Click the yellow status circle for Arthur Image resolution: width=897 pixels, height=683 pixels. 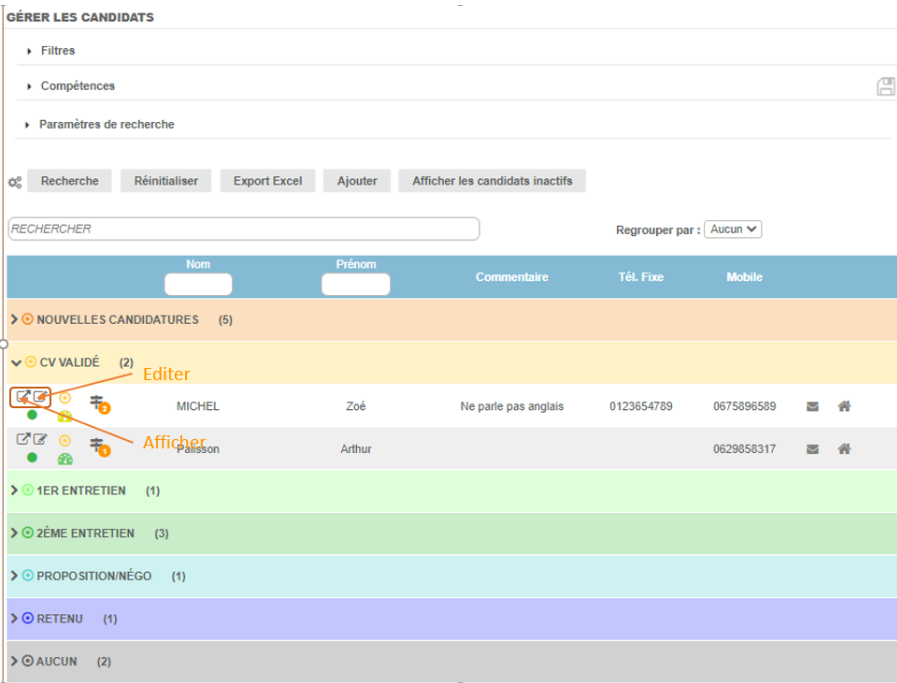(x=65, y=440)
